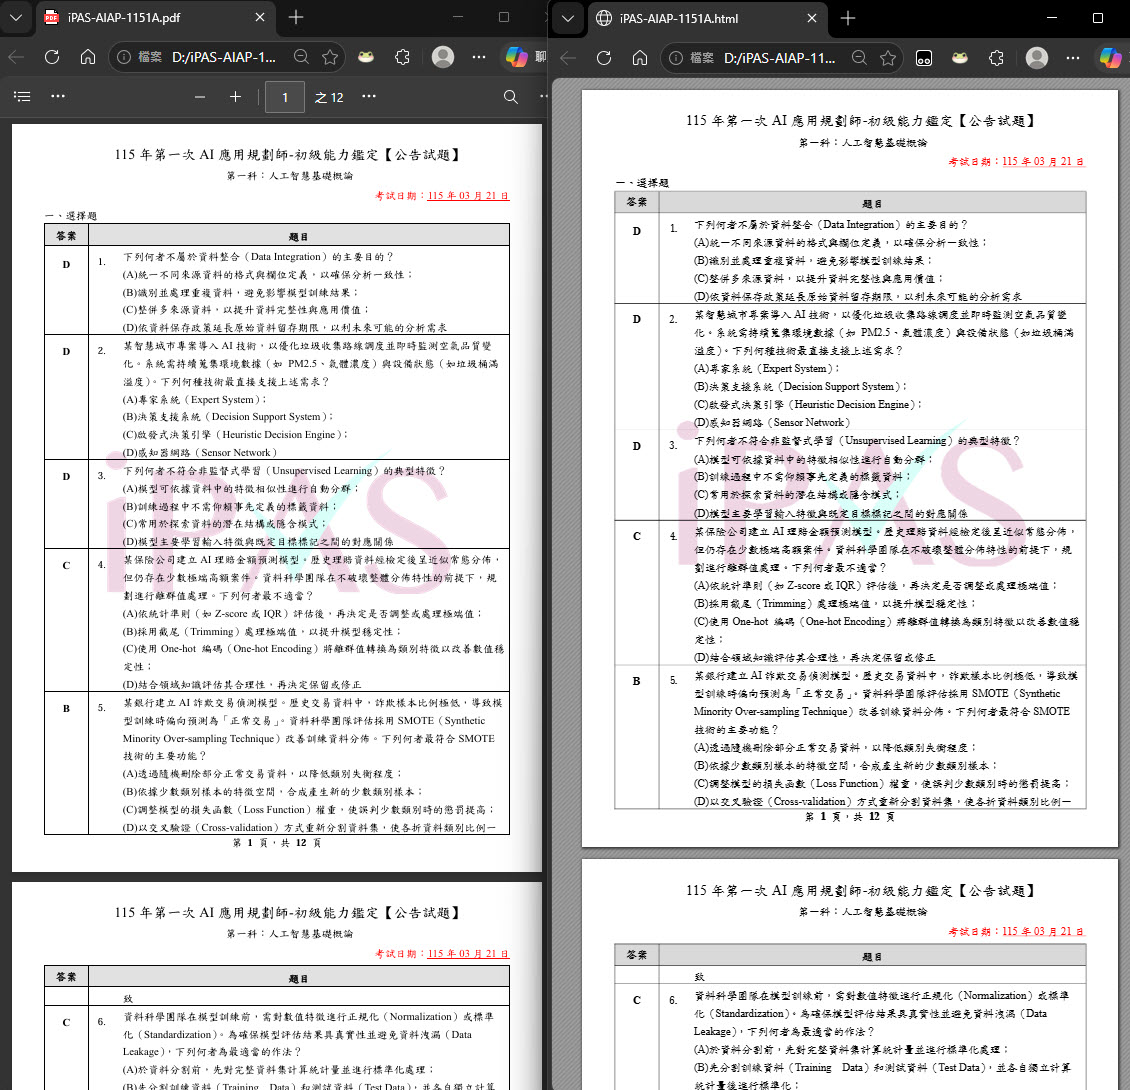1130x1090 pixels.
Task: Go to home in the HTML browser window
Action: pyautogui.click(x=640, y=57)
